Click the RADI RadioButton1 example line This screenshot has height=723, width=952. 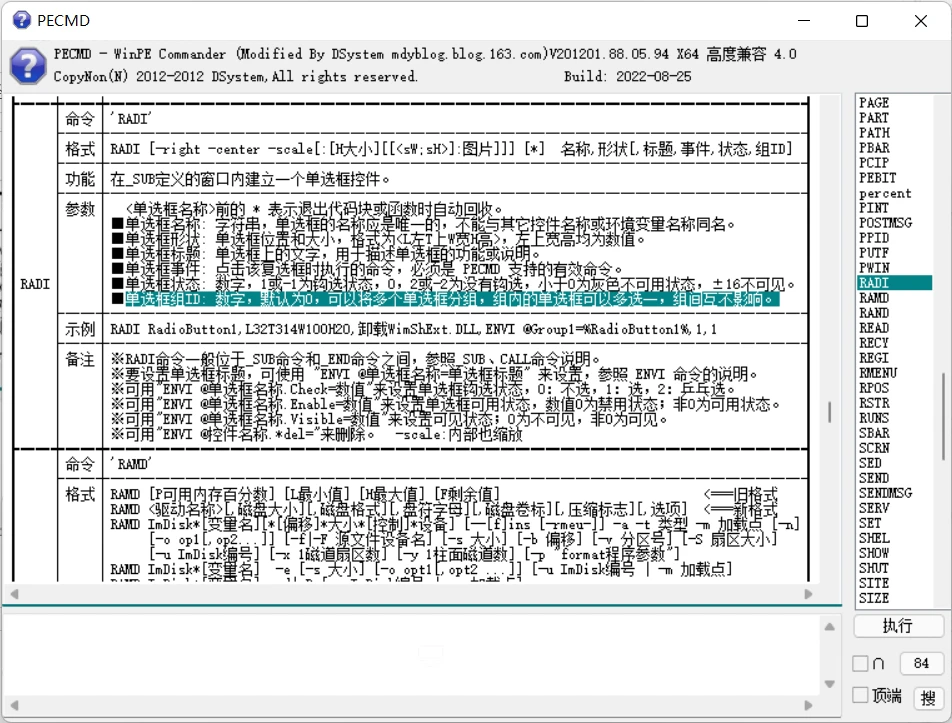point(413,329)
